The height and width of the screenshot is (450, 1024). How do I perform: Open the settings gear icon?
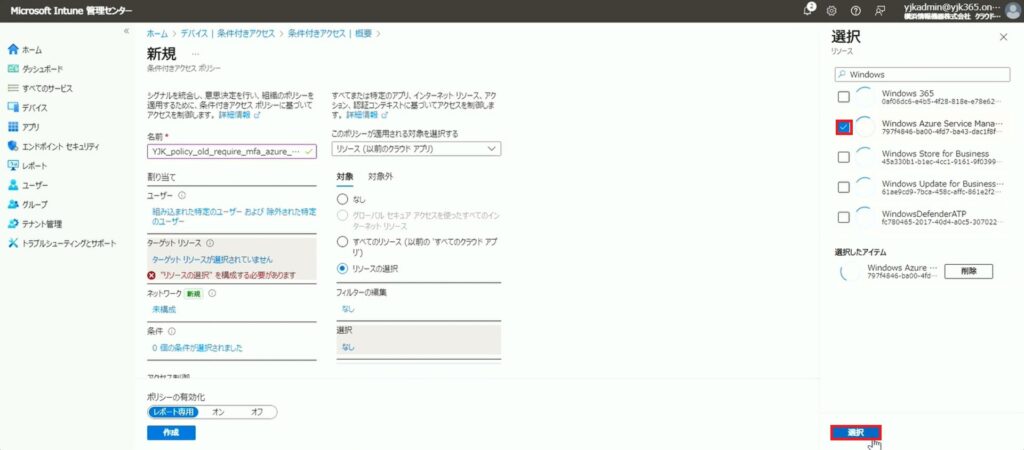831,10
